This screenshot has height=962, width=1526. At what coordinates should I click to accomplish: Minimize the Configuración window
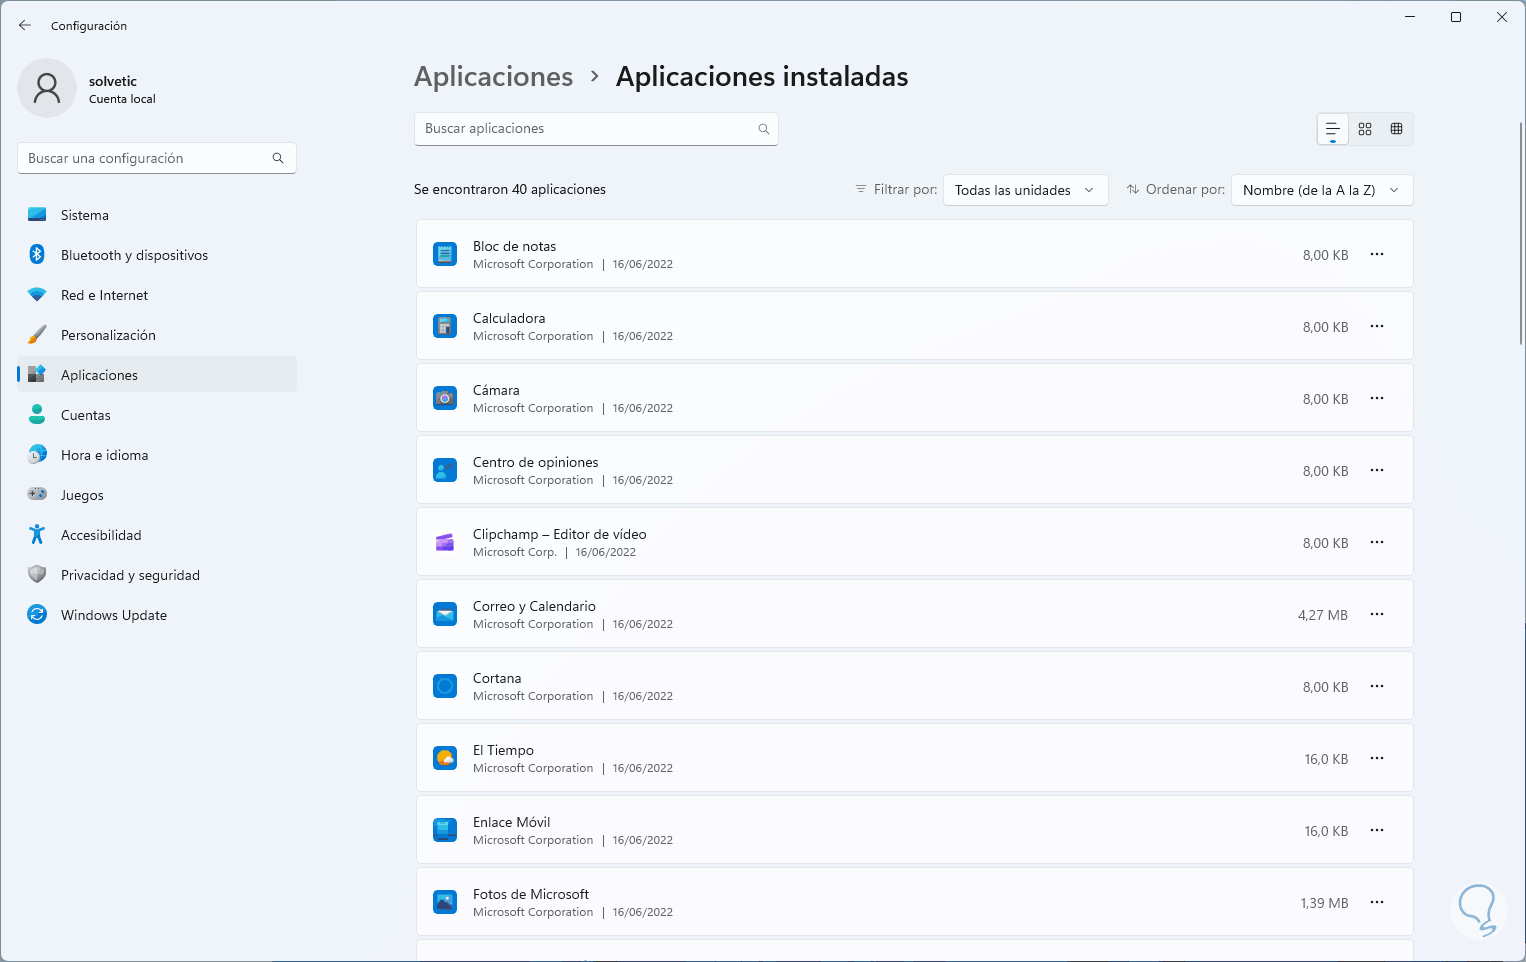(x=1410, y=17)
